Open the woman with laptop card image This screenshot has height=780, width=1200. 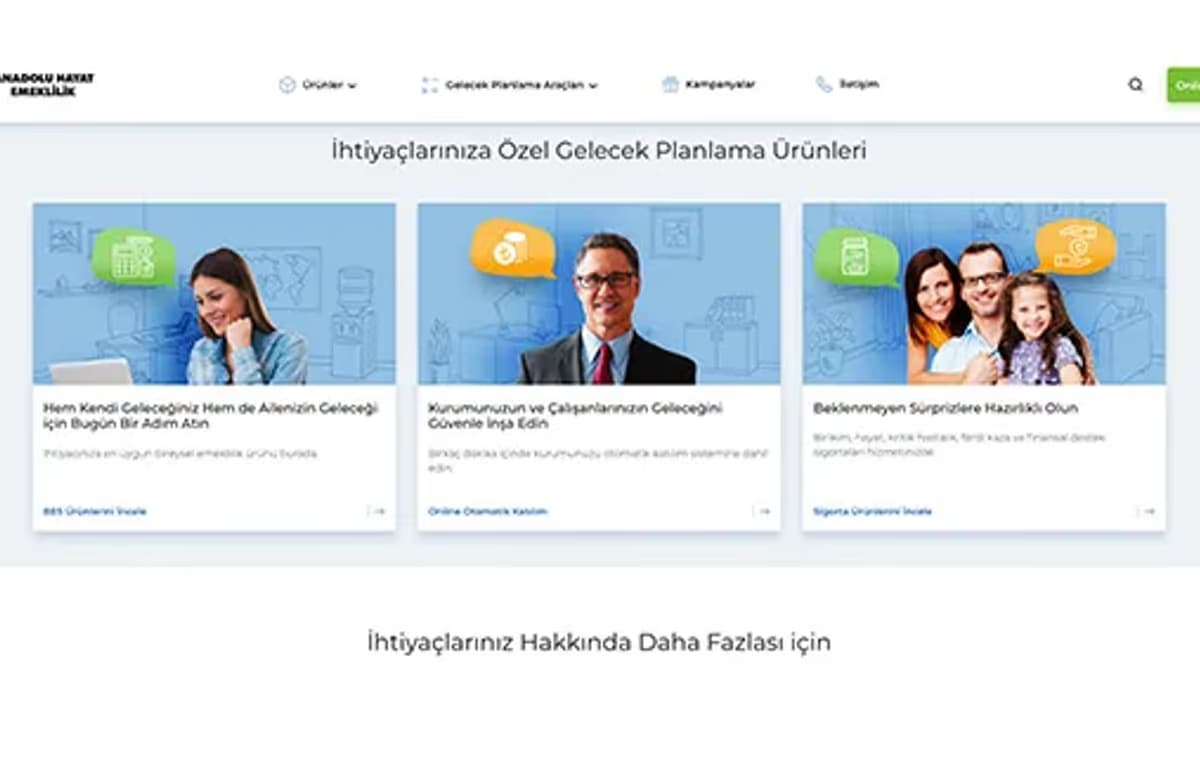(x=214, y=294)
